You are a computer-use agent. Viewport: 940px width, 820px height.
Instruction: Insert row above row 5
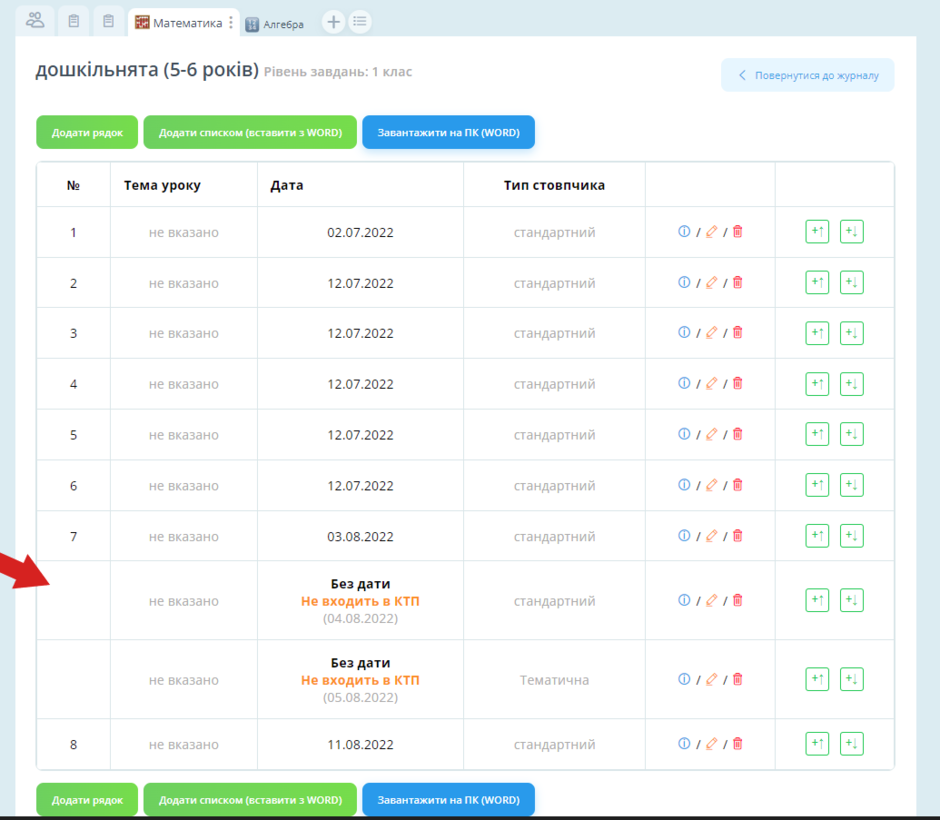pos(817,434)
